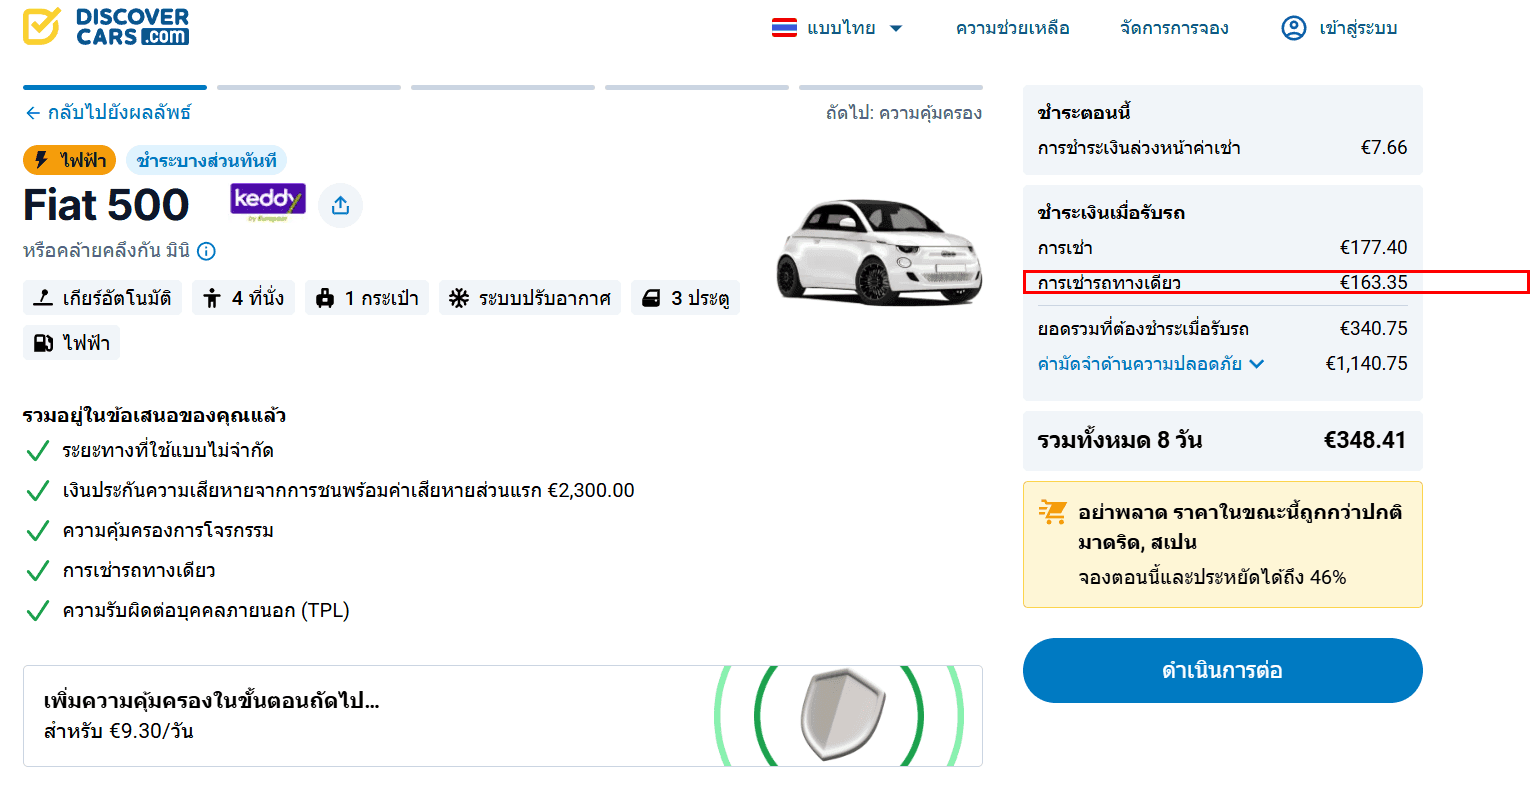This screenshot has width=1534, height=793.
Task: Click the Thai flag language icon
Action: [x=784, y=28]
